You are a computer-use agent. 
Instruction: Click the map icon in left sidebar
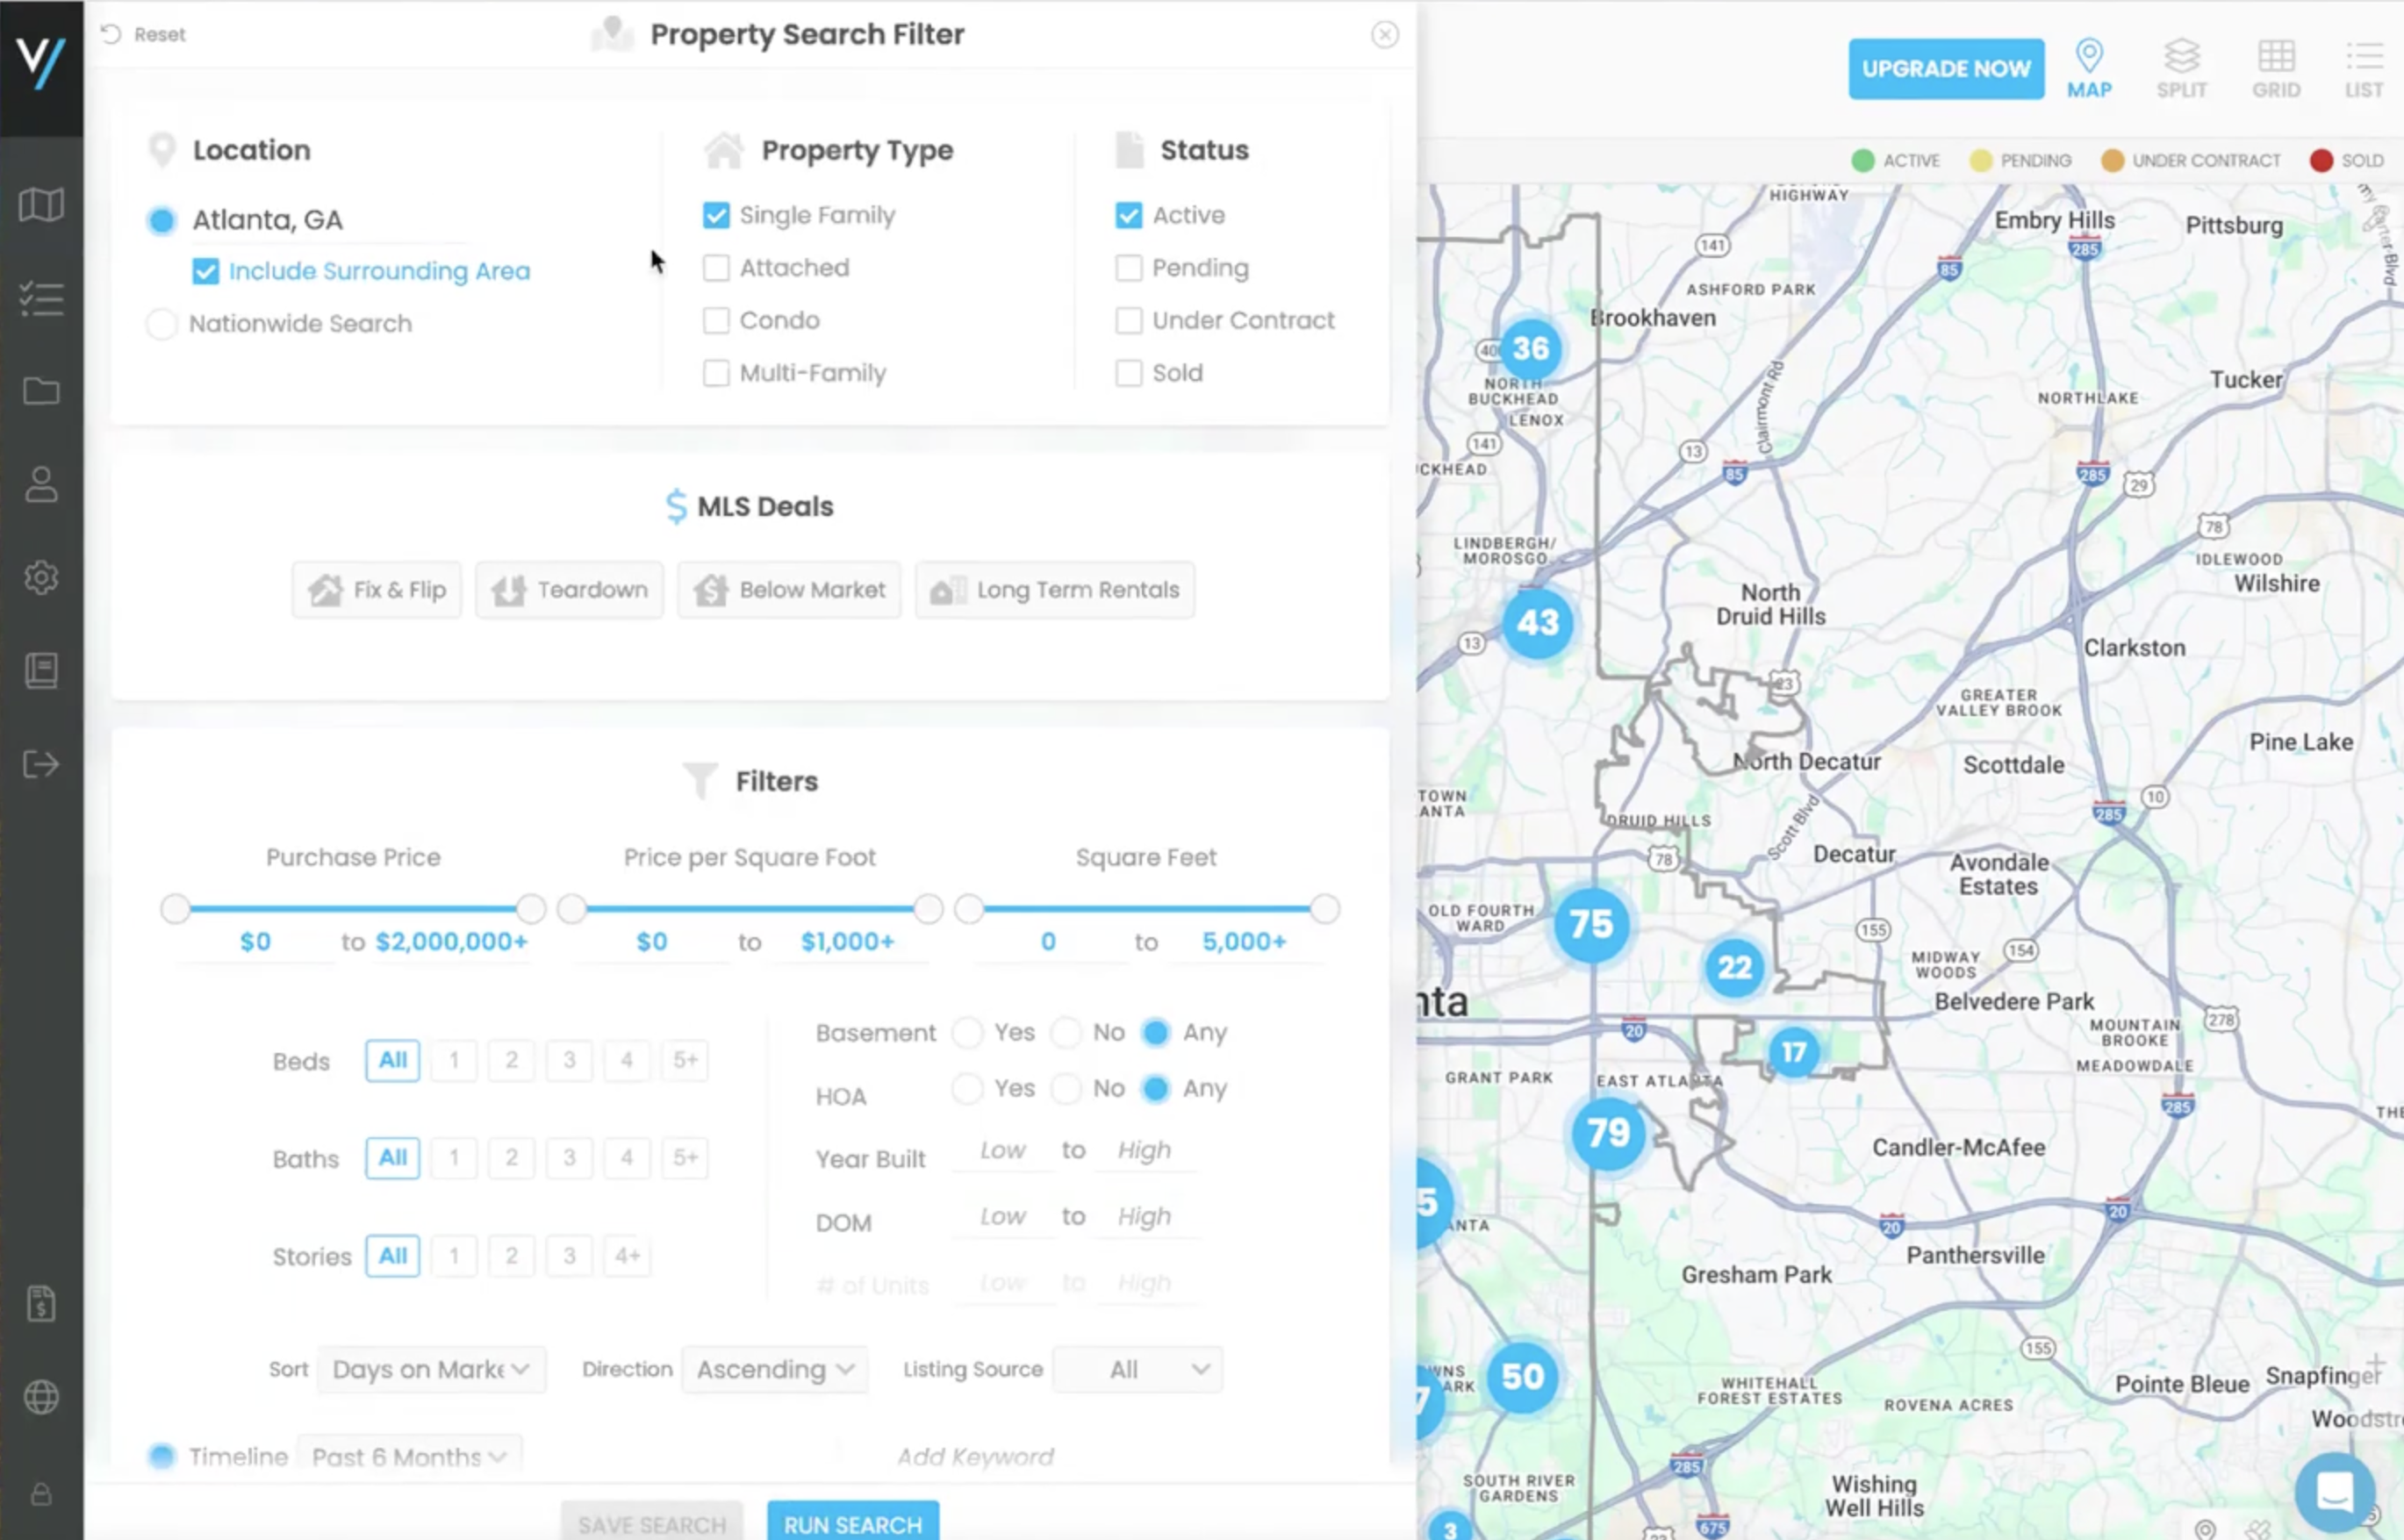click(x=41, y=205)
